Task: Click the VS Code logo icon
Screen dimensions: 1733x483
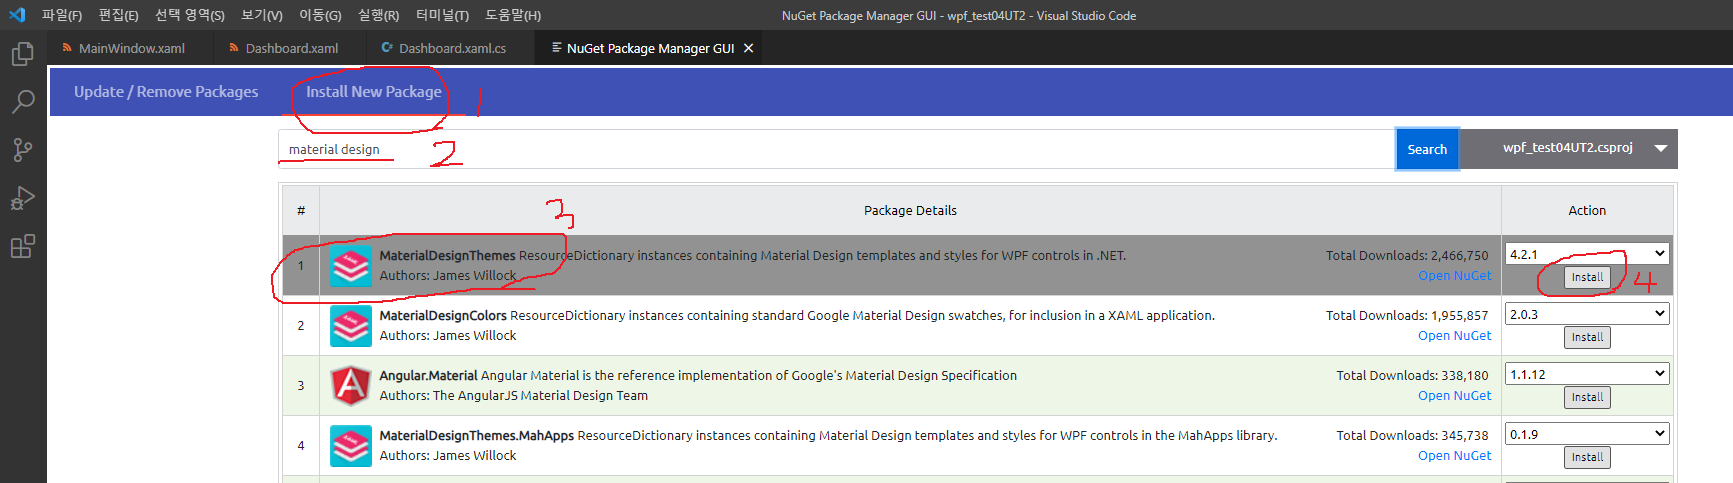Action: (x=17, y=15)
